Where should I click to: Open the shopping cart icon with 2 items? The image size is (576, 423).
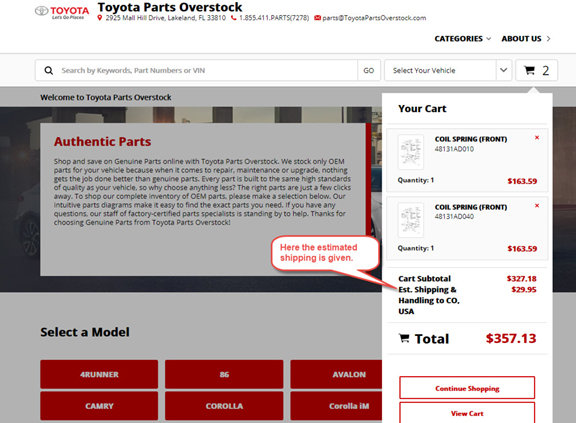point(536,70)
